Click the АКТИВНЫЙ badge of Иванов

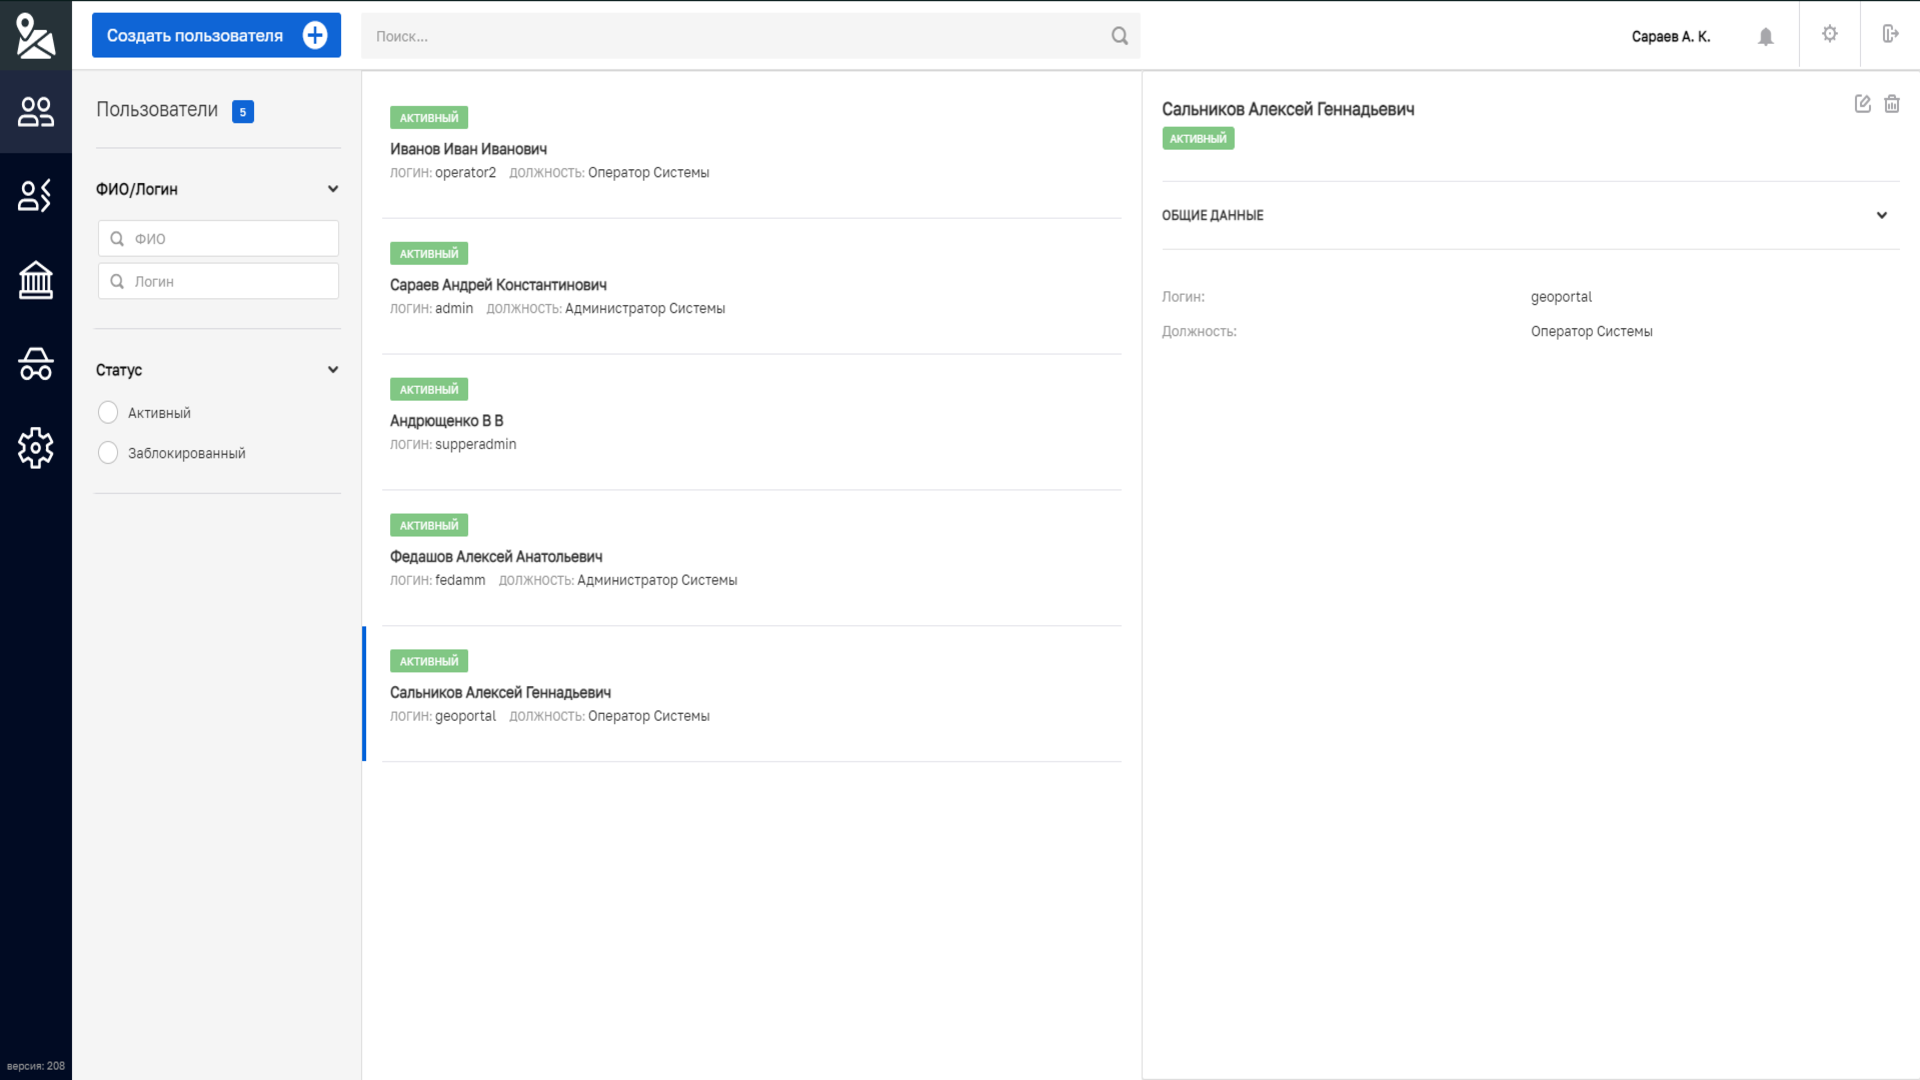click(x=429, y=117)
